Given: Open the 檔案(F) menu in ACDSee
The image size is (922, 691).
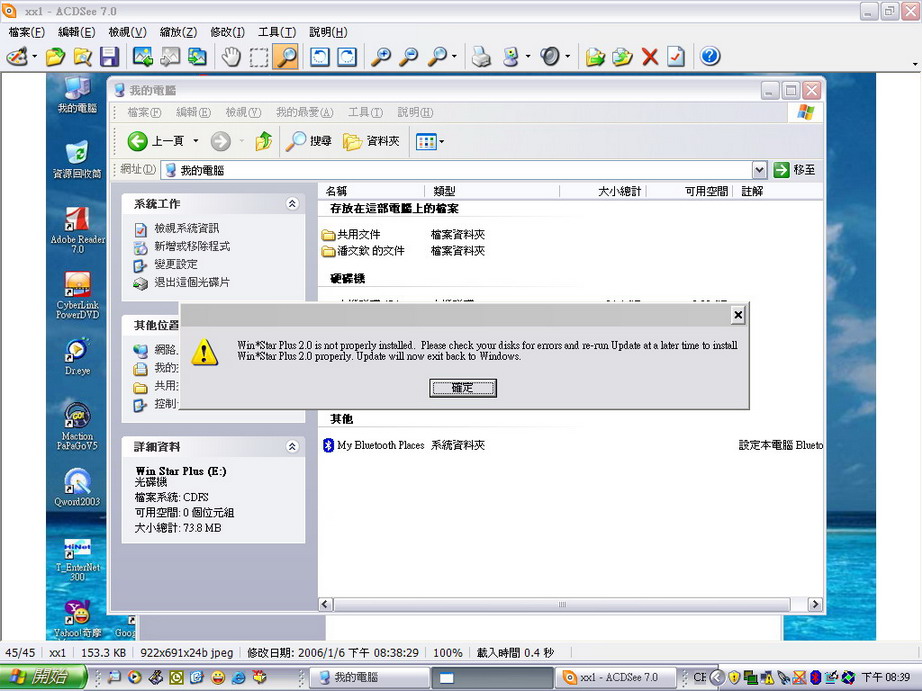Looking at the screenshot, I should pos(26,32).
